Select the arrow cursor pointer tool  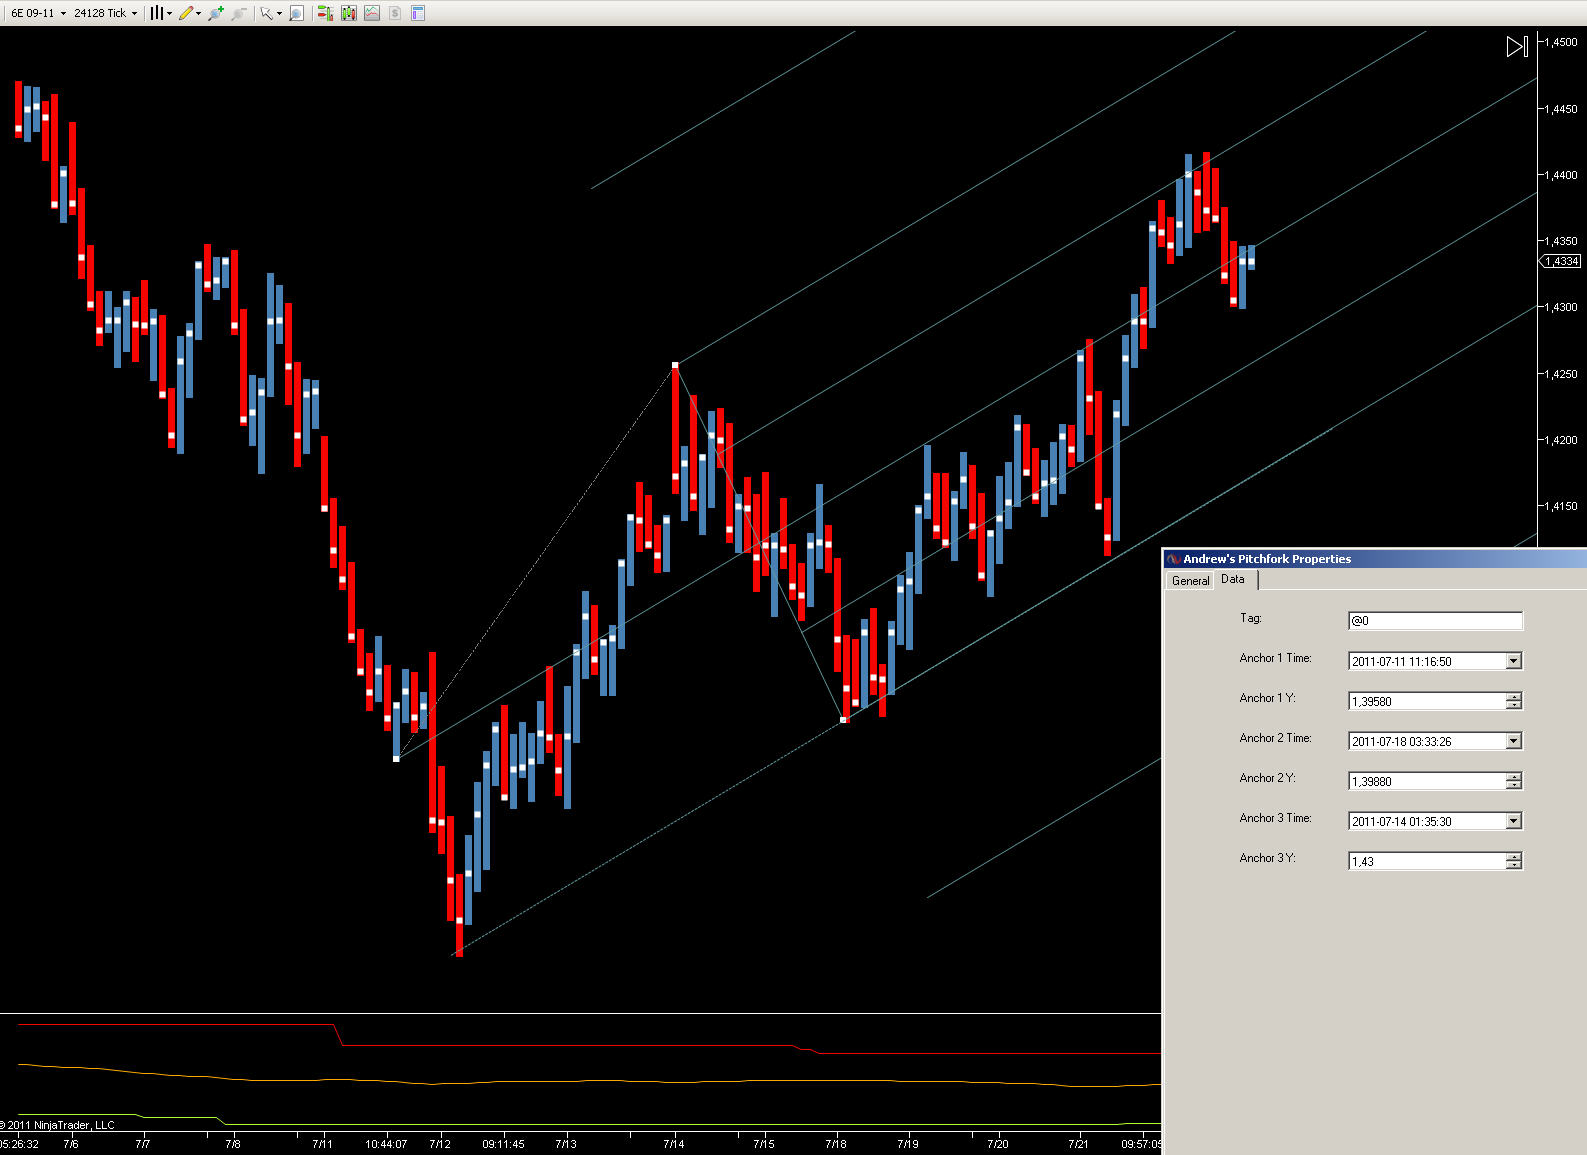coord(270,13)
